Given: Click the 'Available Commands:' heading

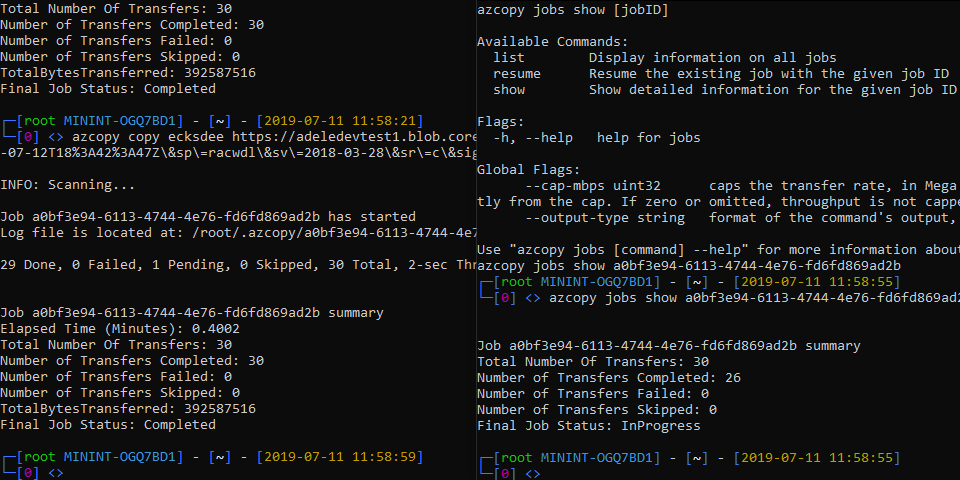Looking at the screenshot, I should [x=552, y=42].
